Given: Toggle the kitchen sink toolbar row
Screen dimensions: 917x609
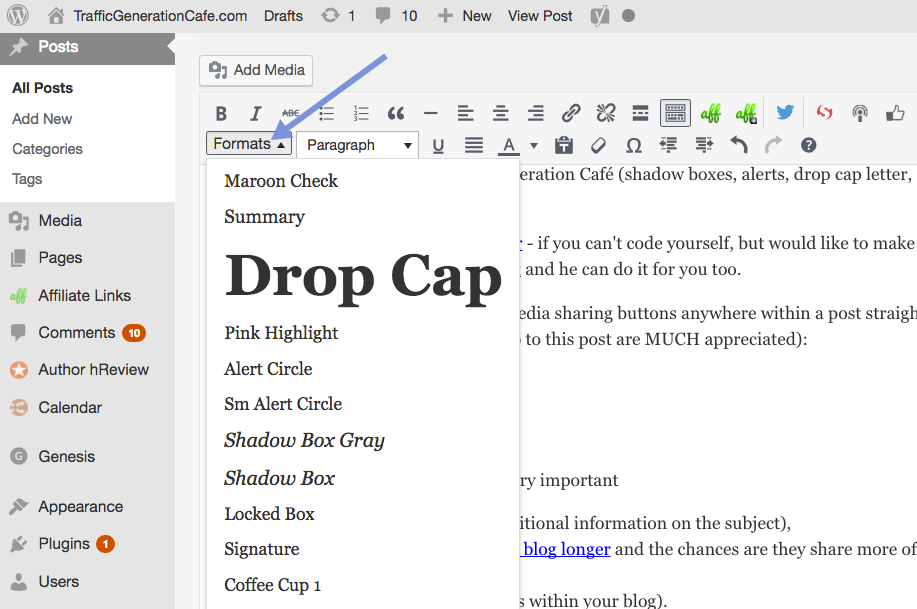Looking at the screenshot, I should [x=675, y=112].
